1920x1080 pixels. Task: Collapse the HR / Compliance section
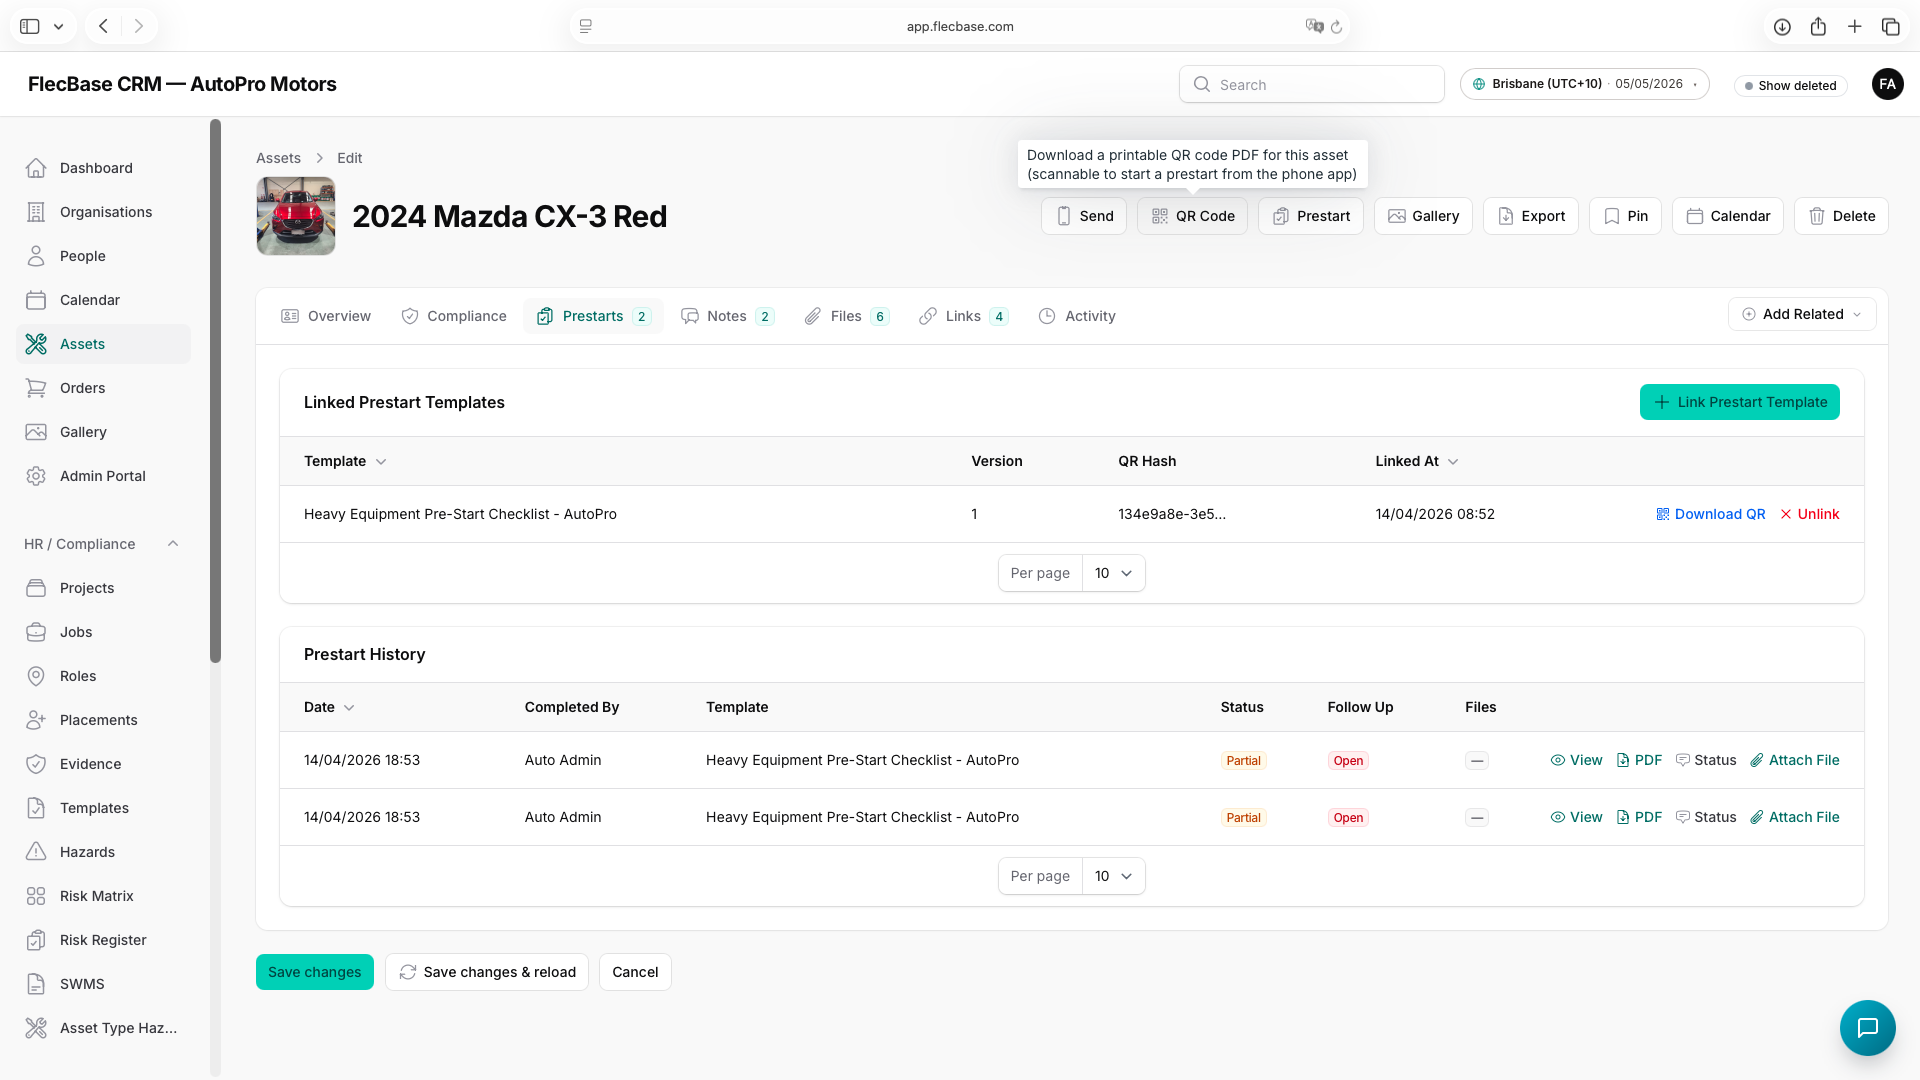173,544
